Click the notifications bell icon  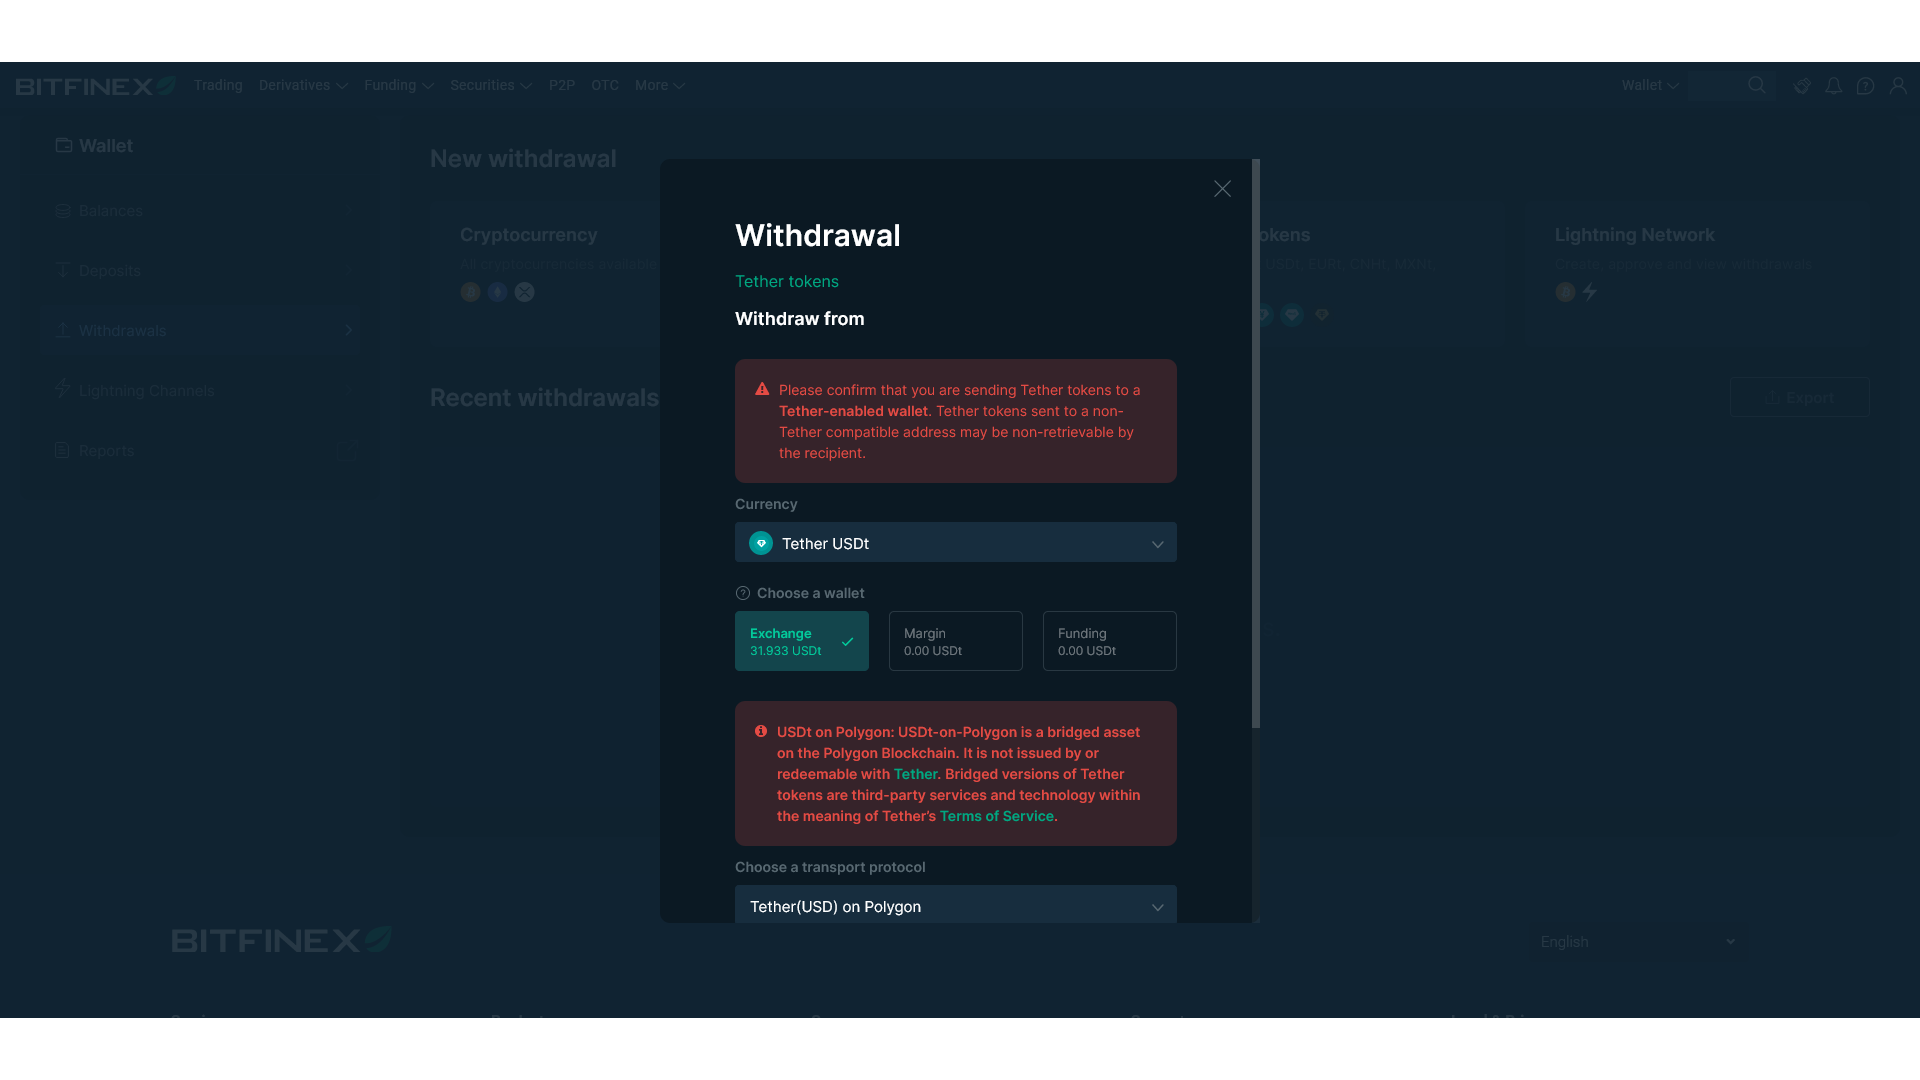pos(1833,86)
